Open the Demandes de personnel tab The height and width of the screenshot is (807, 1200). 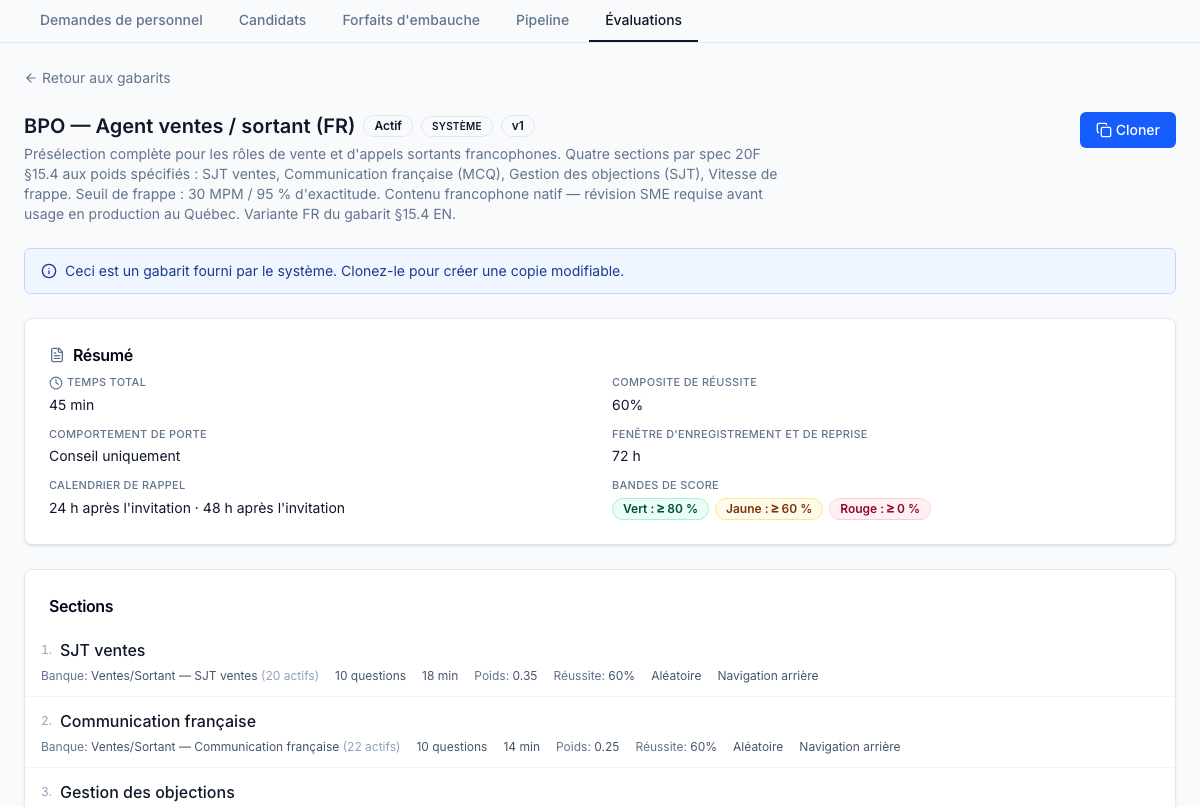121,20
